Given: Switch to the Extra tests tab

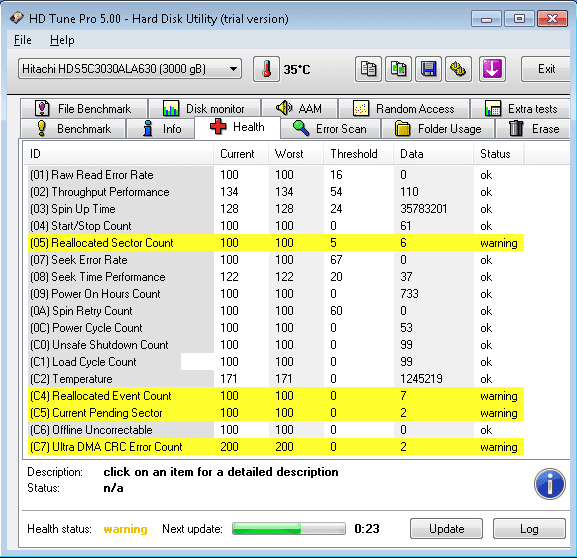Looking at the screenshot, I should click(x=521, y=109).
